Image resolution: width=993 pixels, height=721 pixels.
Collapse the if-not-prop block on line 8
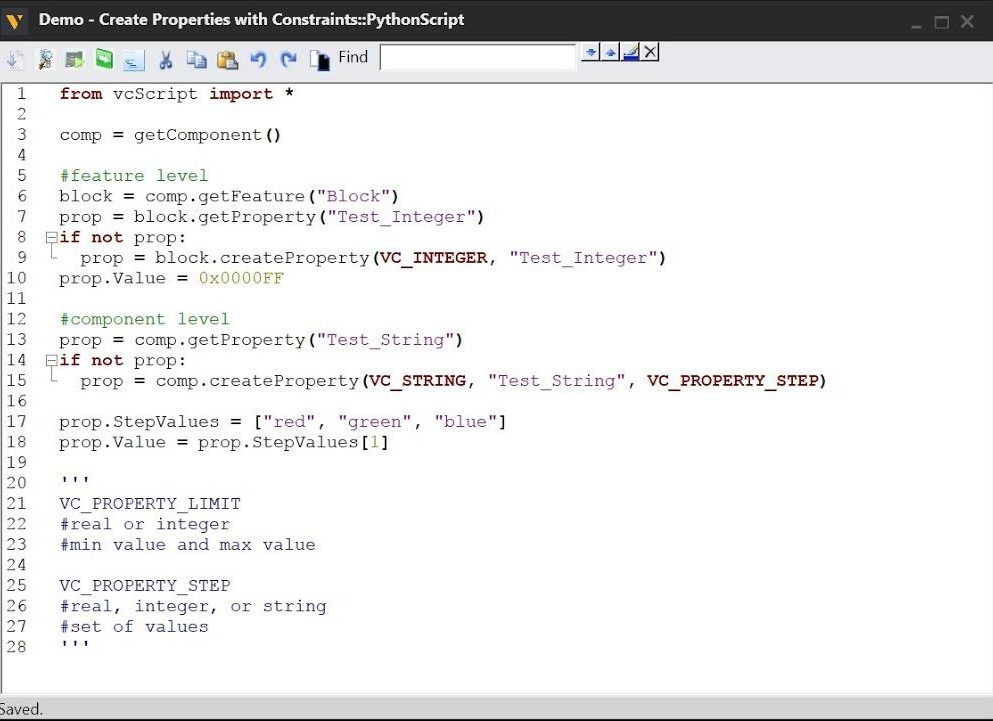point(50,237)
